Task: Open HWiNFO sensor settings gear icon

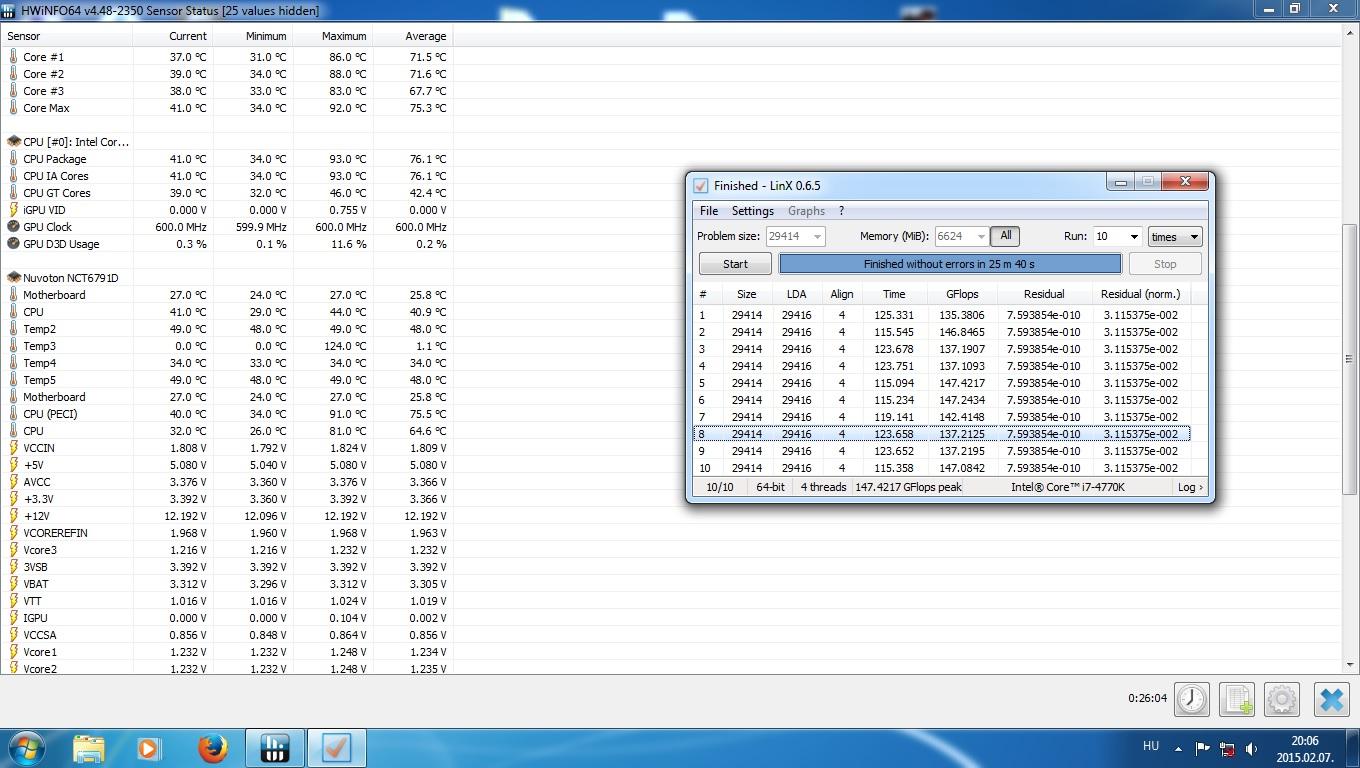Action: [x=1282, y=699]
